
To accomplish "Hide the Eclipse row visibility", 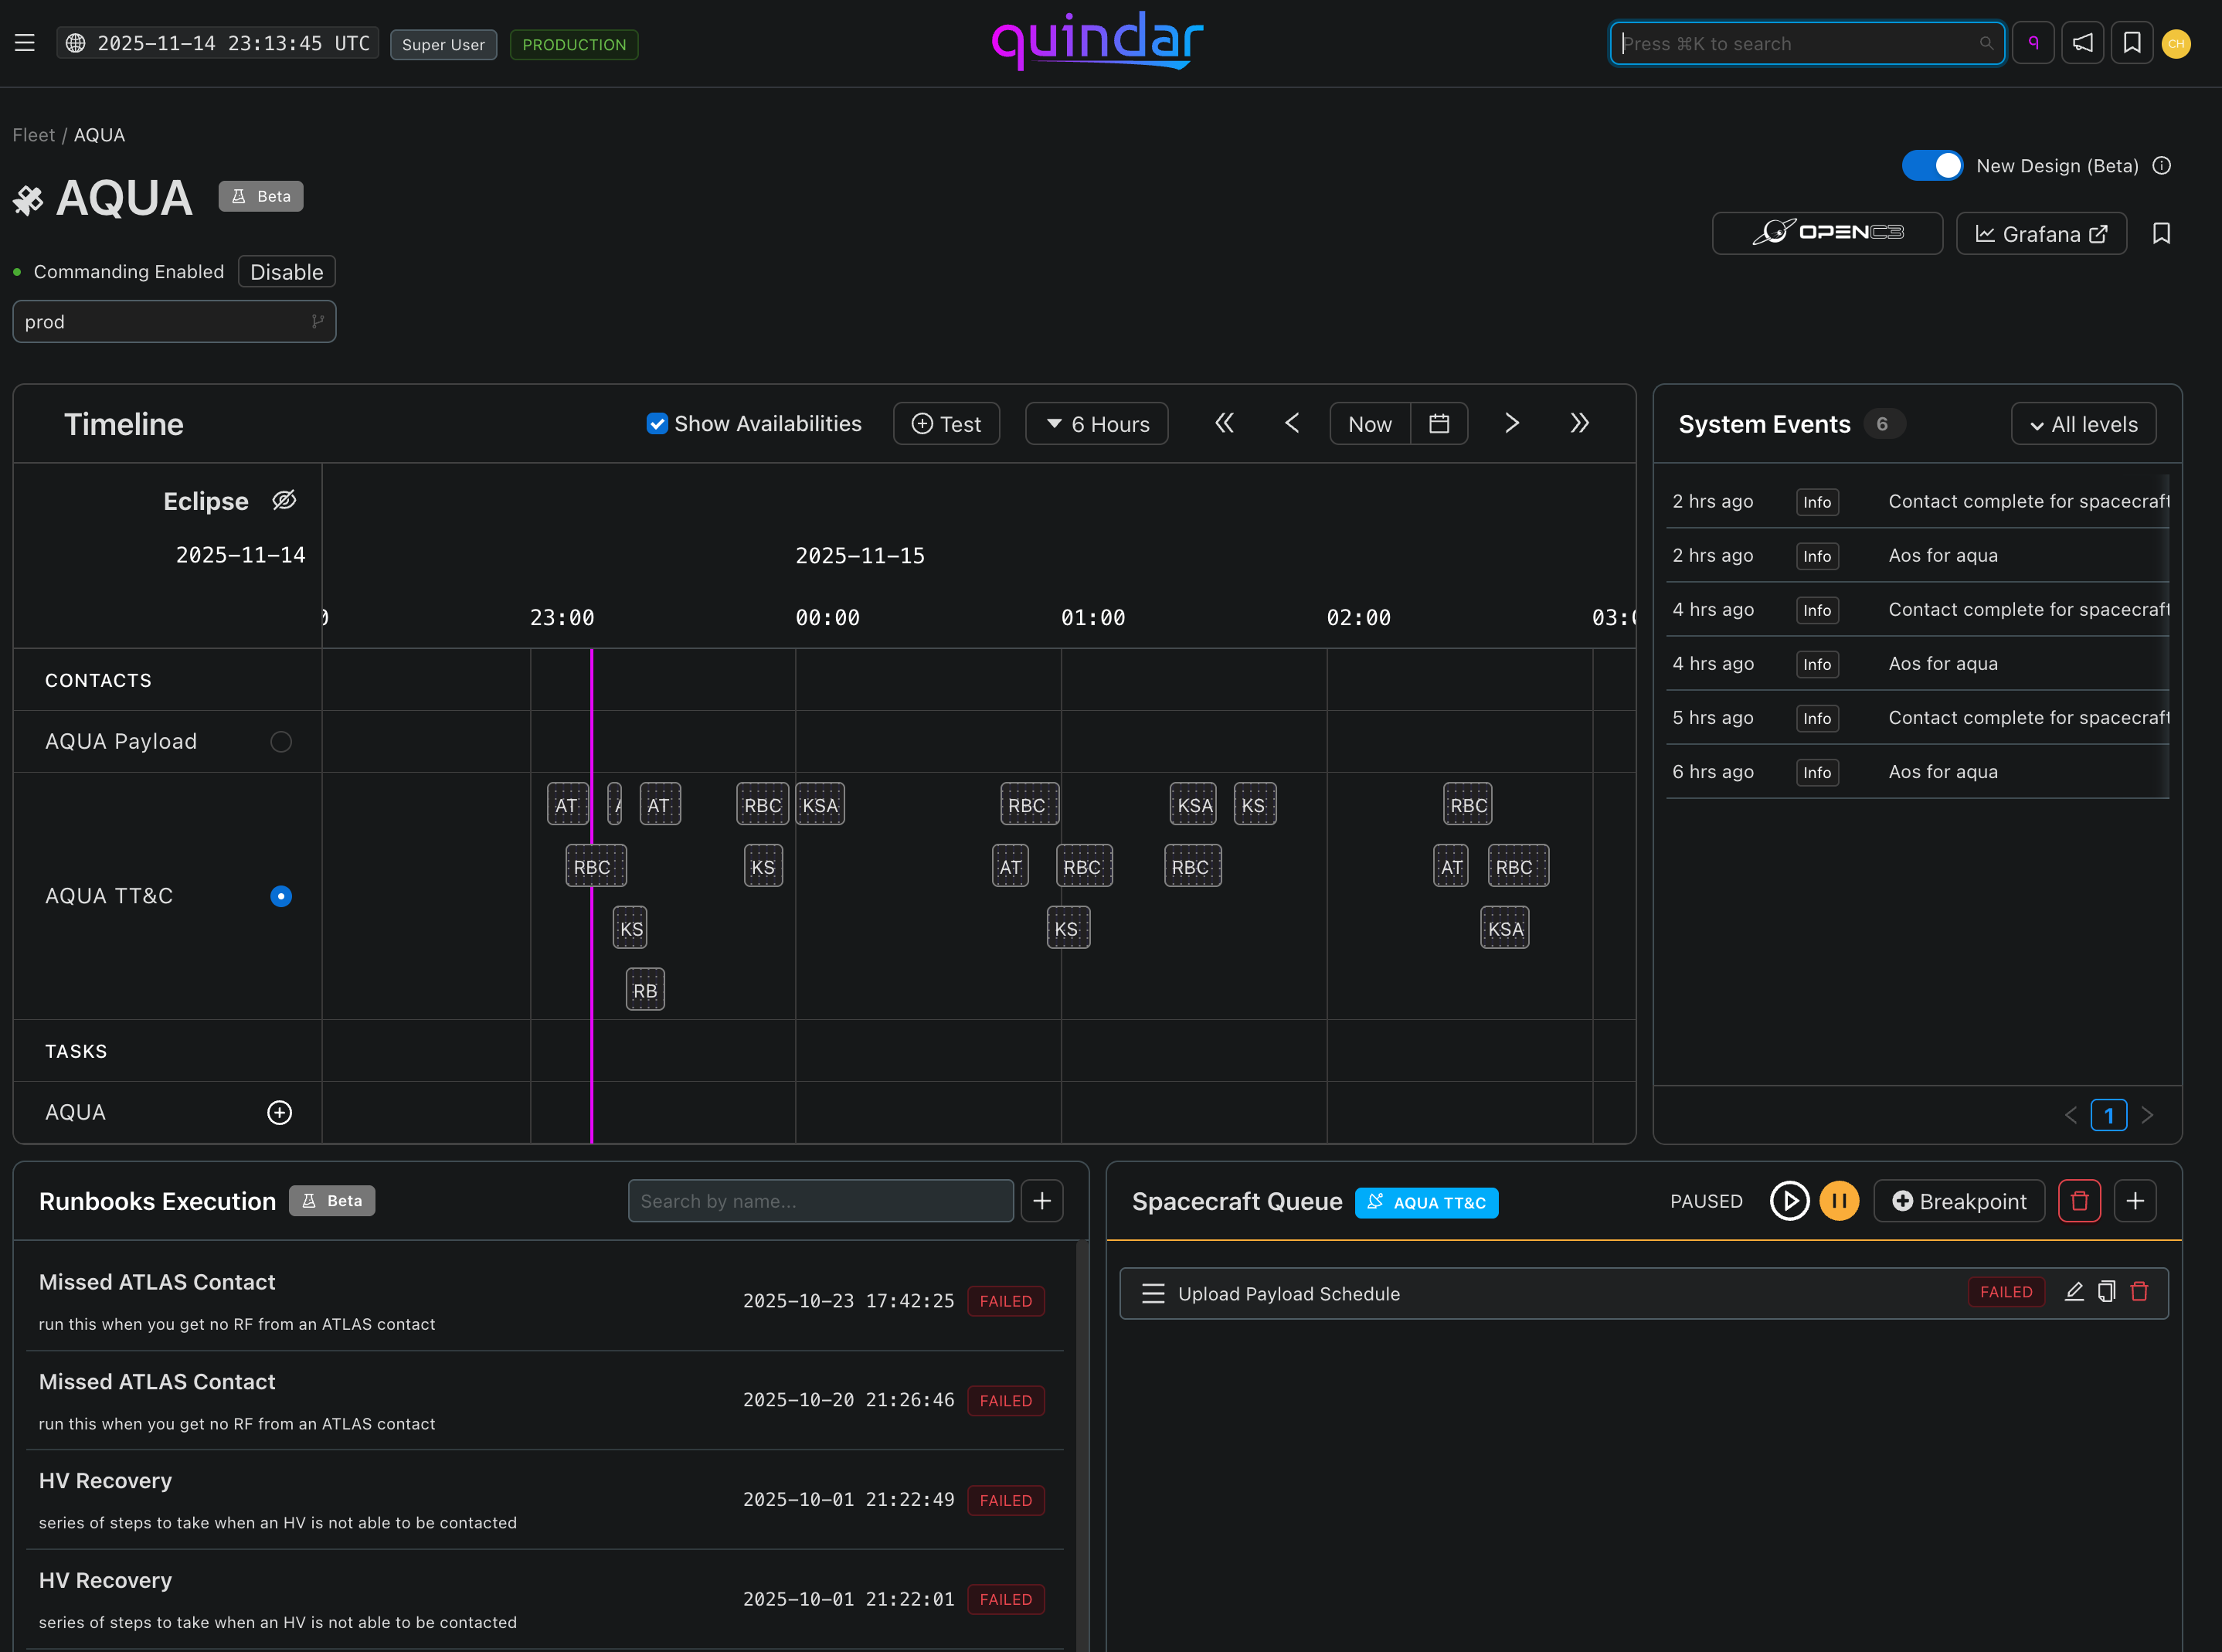I will pos(284,500).
